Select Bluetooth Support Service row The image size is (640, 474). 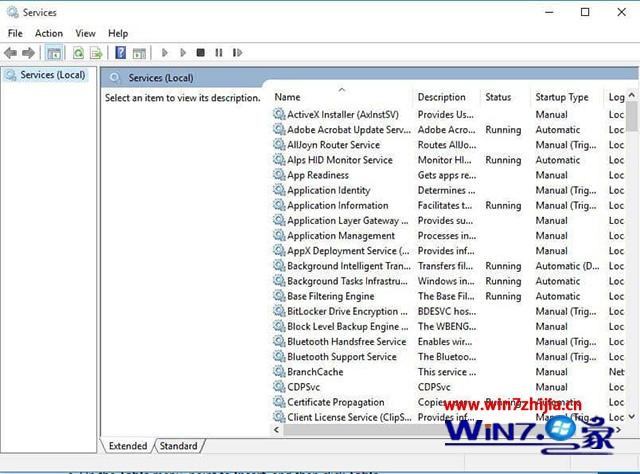(x=449, y=356)
